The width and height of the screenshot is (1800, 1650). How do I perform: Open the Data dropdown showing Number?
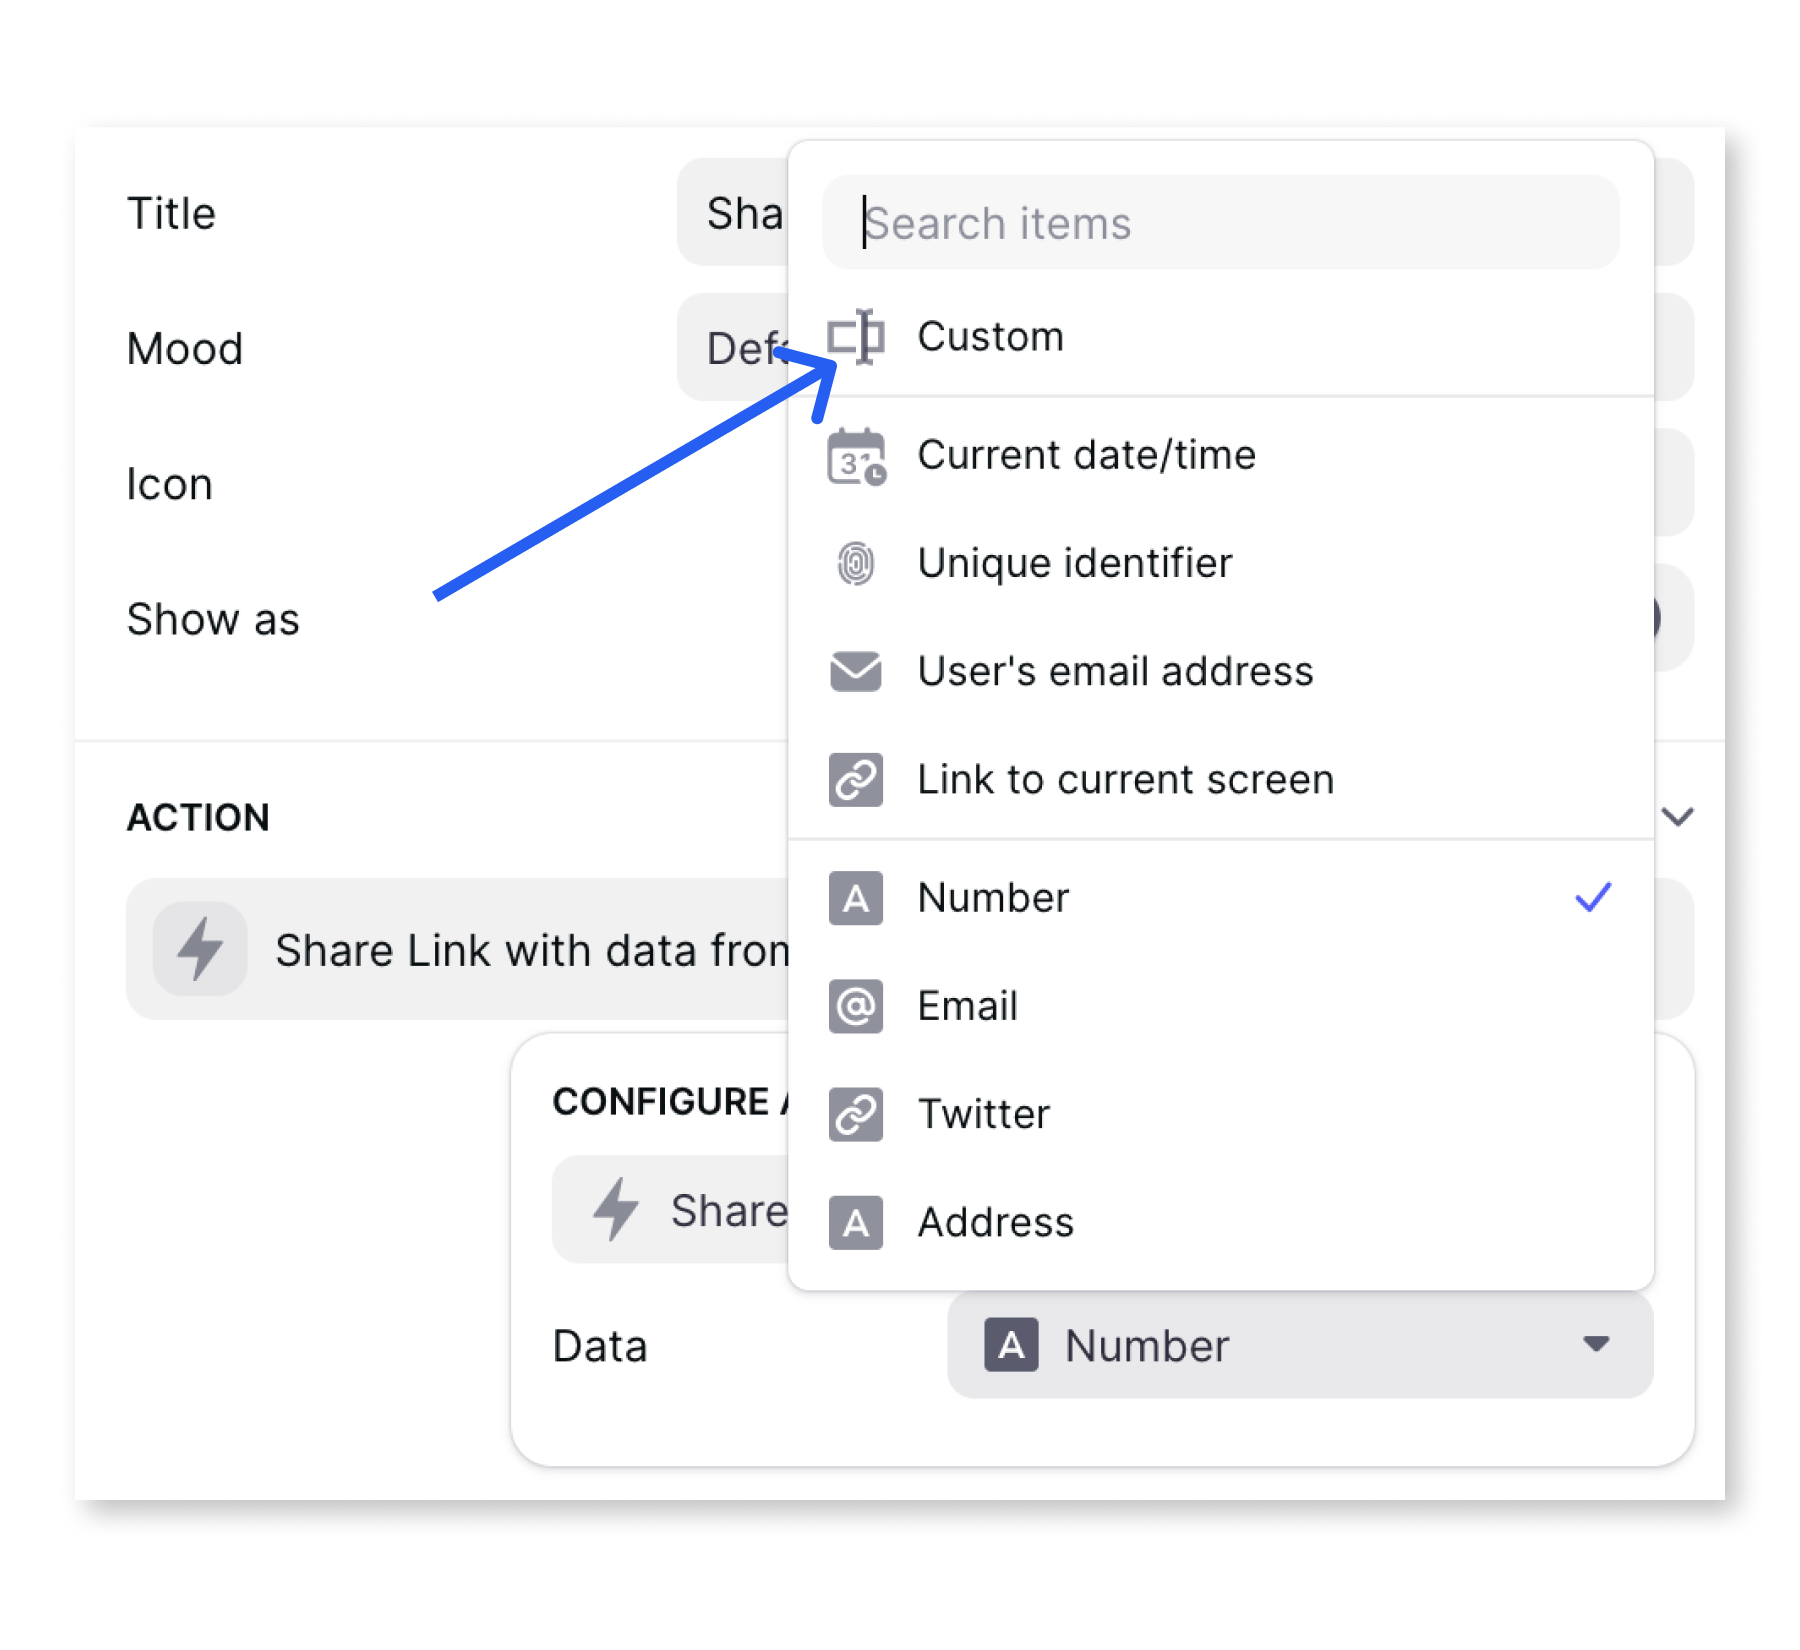coord(1300,1345)
